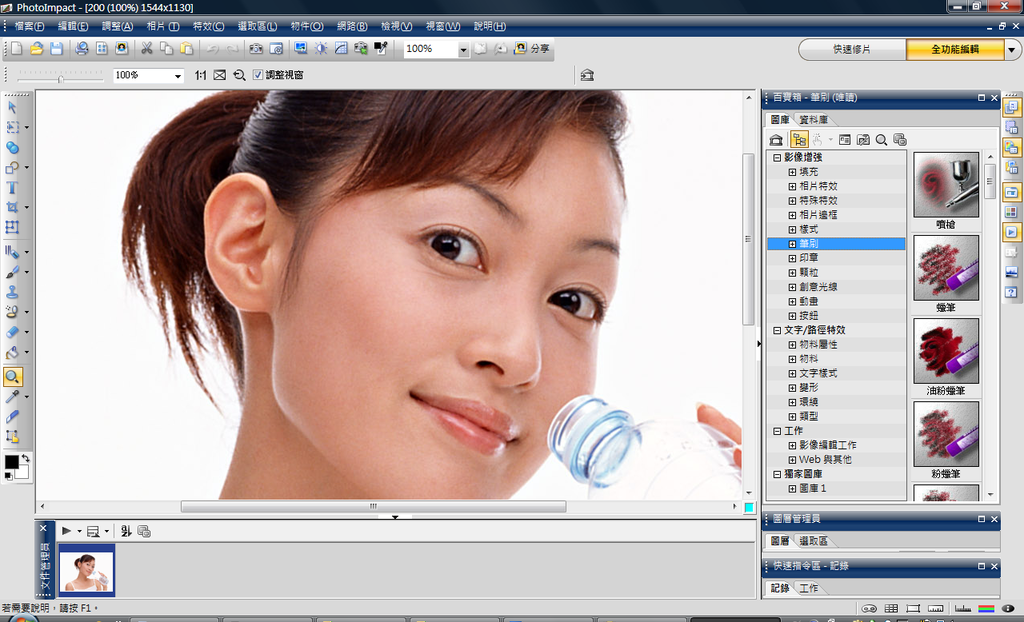Open the attribute bar 100% zoom combo box
1024x622 pixels.
[x=148, y=76]
